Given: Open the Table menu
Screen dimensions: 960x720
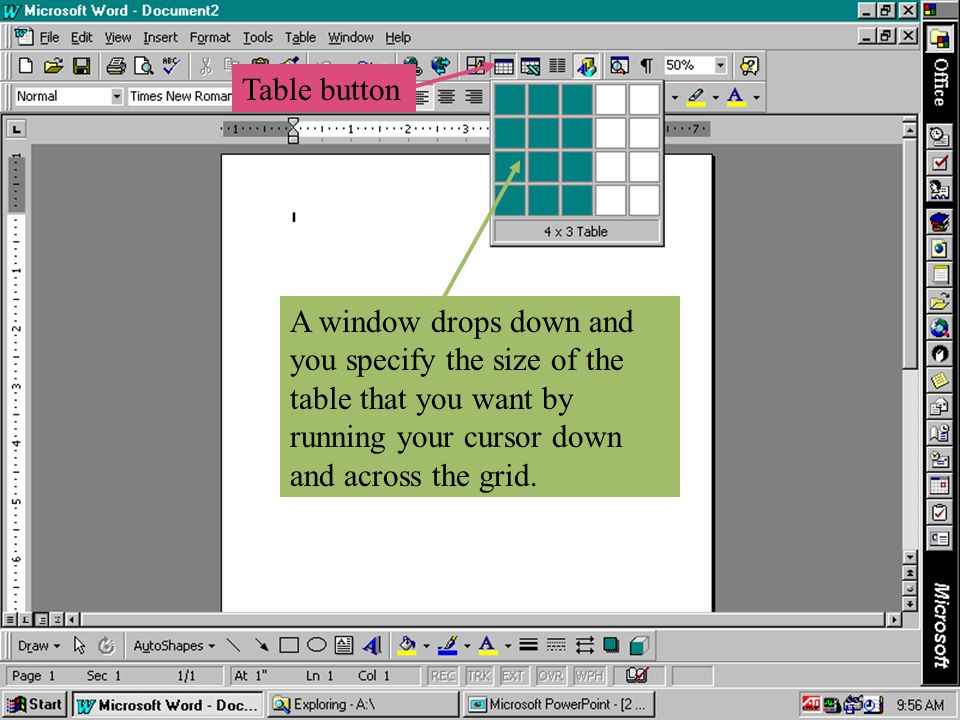Looking at the screenshot, I should [x=300, y=37].
